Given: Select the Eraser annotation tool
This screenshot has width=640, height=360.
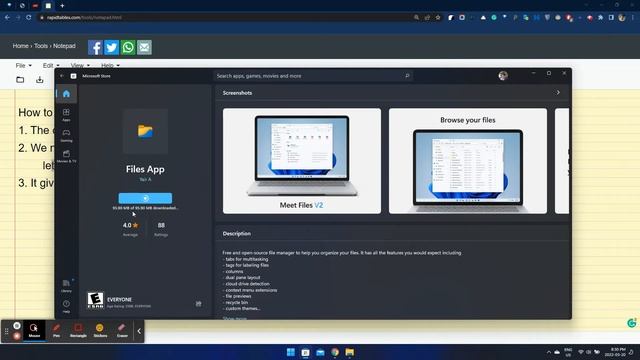Looking at the screenshot, I should click(x=122, y=330).
